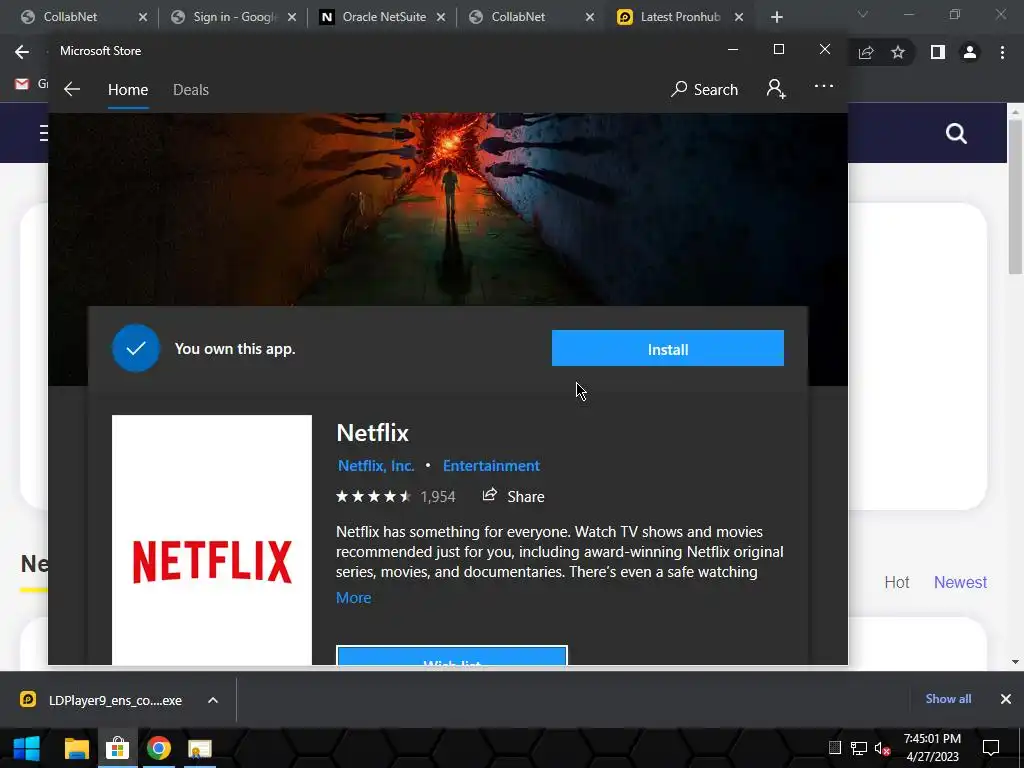
Task: Open a new Chrome tab
Action: coord(776,17)
